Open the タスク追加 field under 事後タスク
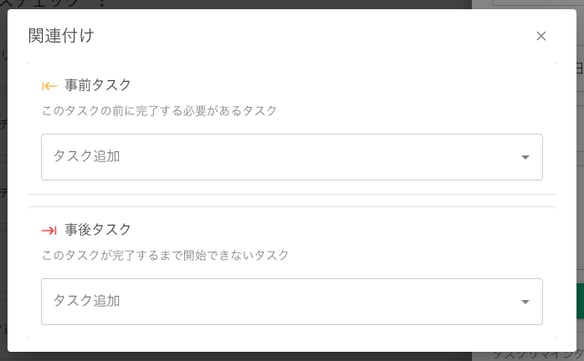This screenshot has width=584, height=361. point(292,301)
